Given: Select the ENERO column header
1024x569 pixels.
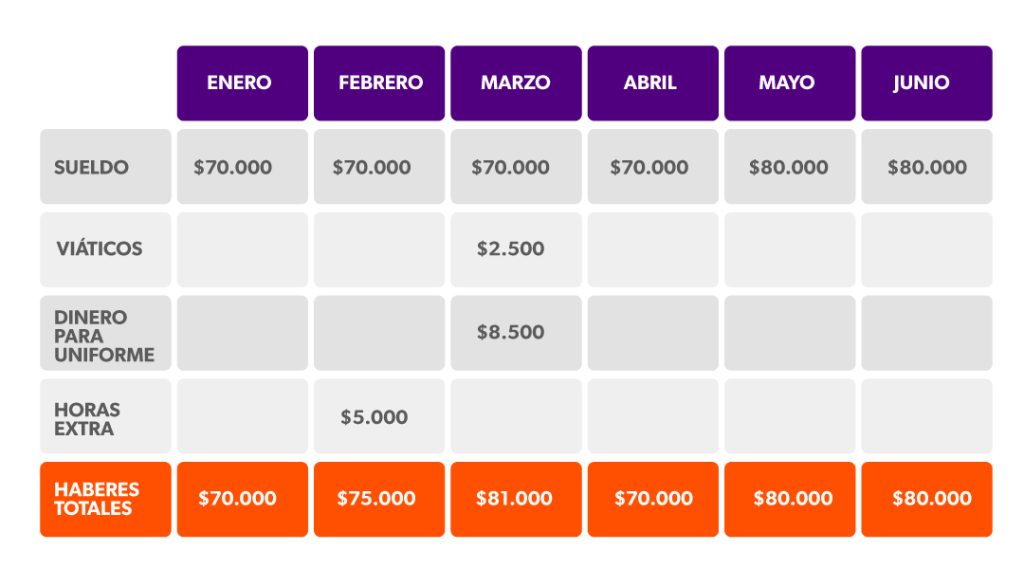Looking at the screenshot, I should [242, 83].
